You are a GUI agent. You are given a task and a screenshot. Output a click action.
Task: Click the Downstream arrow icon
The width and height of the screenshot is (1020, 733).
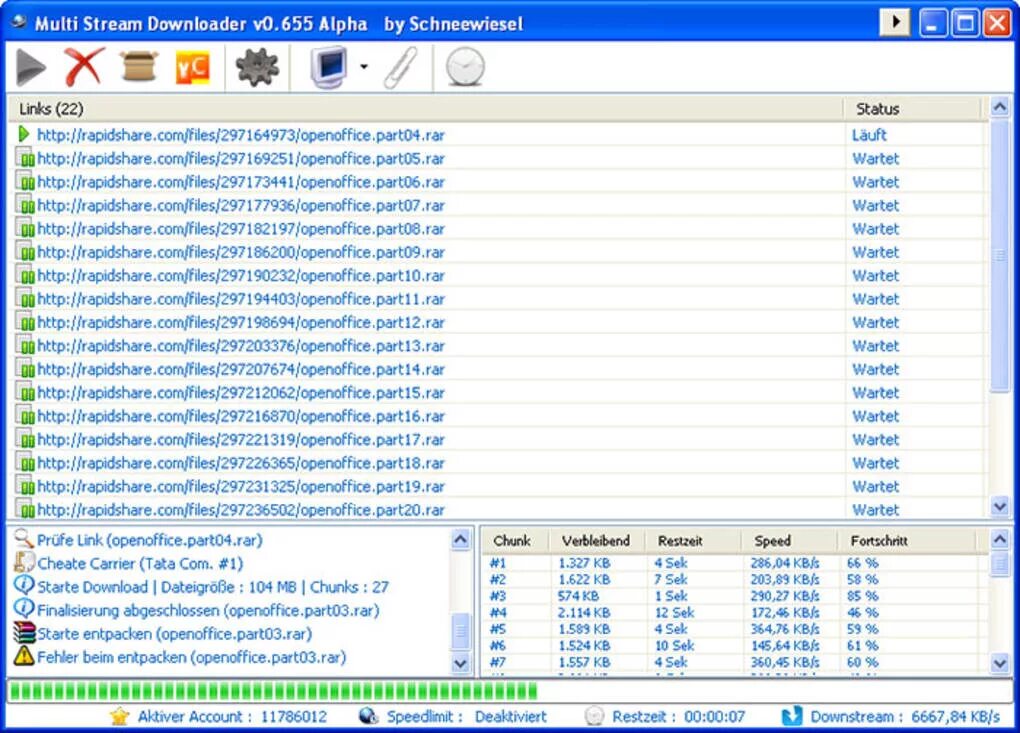[x=792, y=716]
